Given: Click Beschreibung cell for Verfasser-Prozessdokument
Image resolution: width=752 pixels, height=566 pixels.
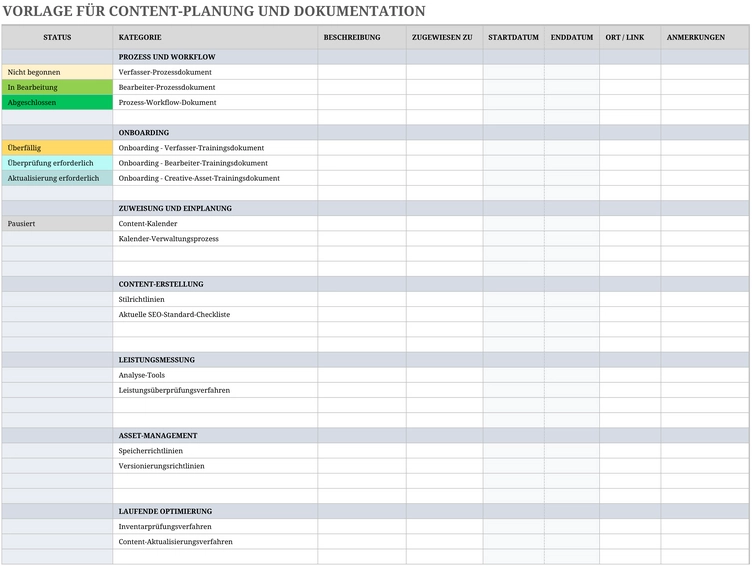Looking at the screenshot, I should point(362,72).
